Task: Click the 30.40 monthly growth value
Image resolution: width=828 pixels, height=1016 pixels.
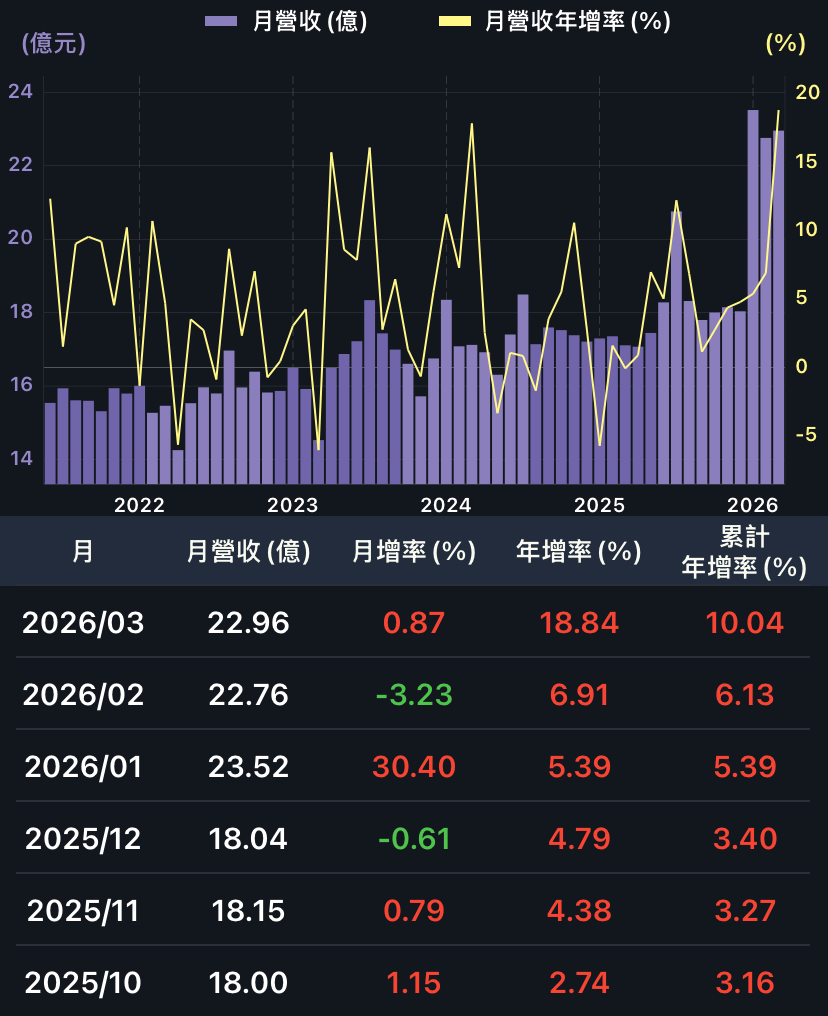Action: 414,767
